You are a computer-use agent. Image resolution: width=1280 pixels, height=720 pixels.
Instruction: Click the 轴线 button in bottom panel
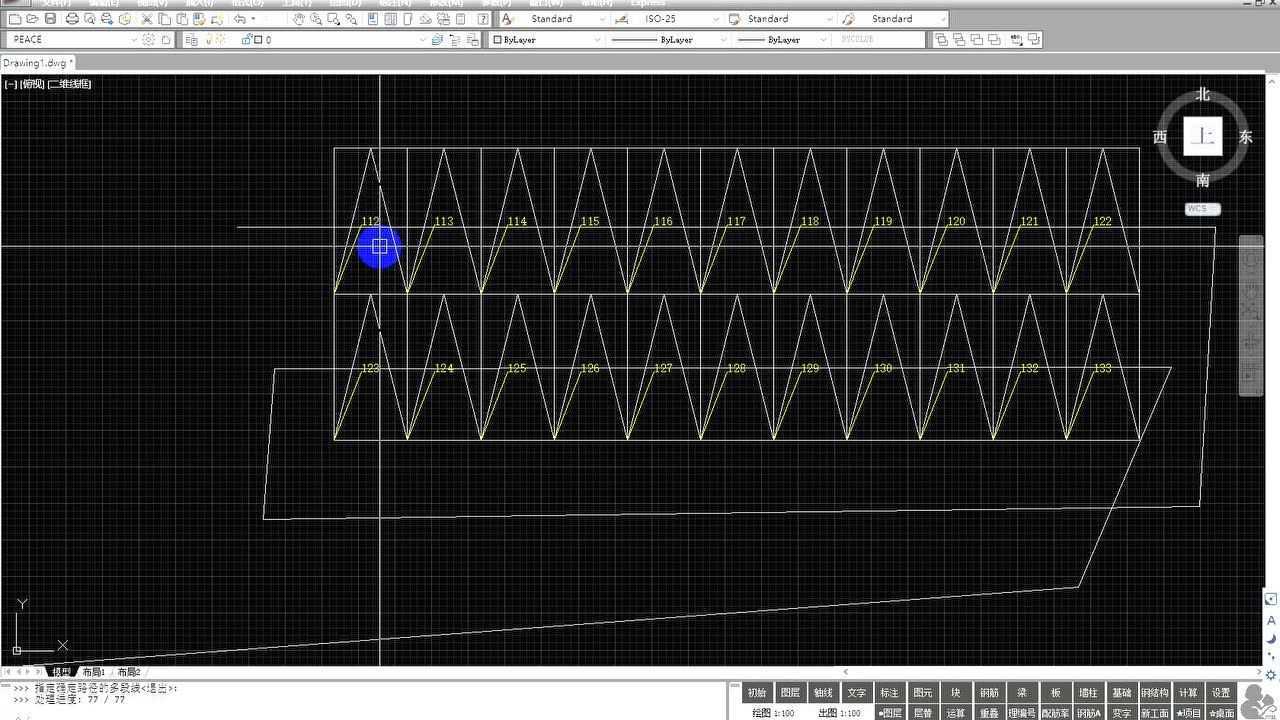[x=823, y=692]
